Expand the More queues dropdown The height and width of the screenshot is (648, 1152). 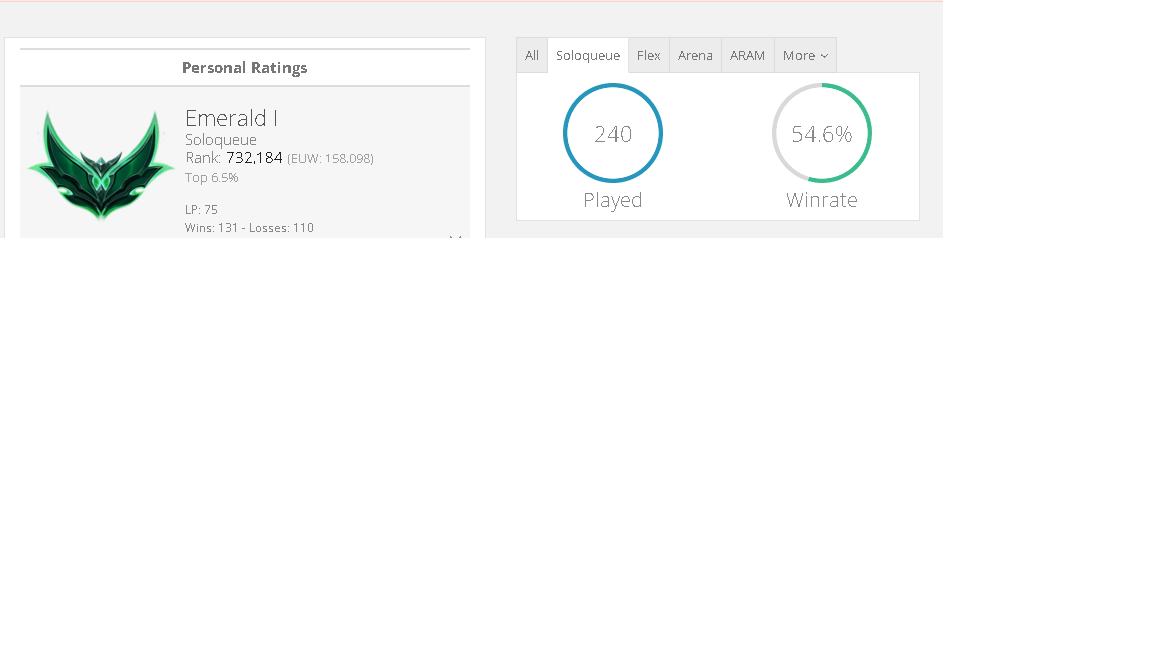point(805,55)
